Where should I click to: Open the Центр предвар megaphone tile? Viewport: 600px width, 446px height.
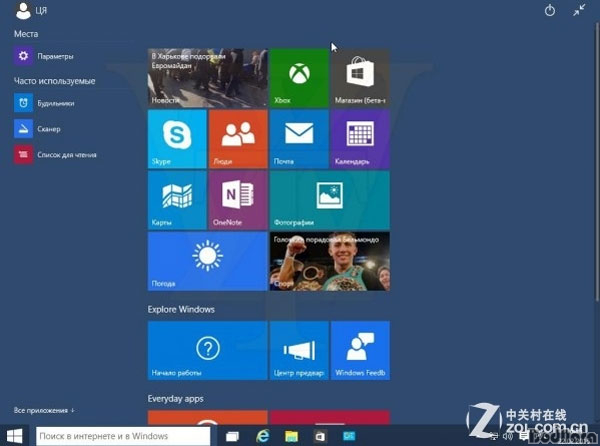coord(299,350)
